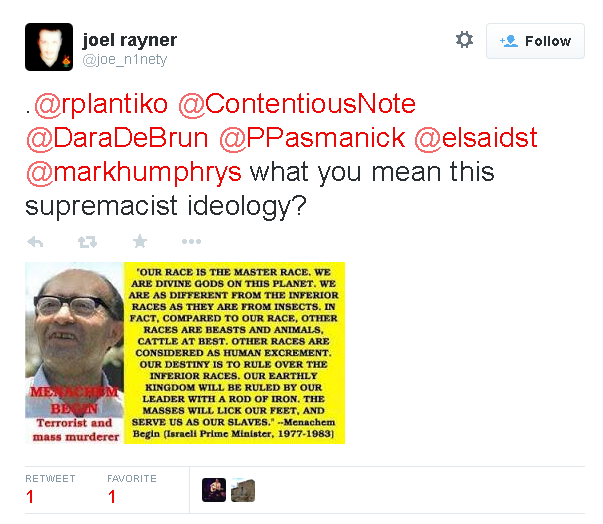The height and width of the screenshot is (524, 603).
Task: Open the joel rayner display name link
Action: coord(130,40)
